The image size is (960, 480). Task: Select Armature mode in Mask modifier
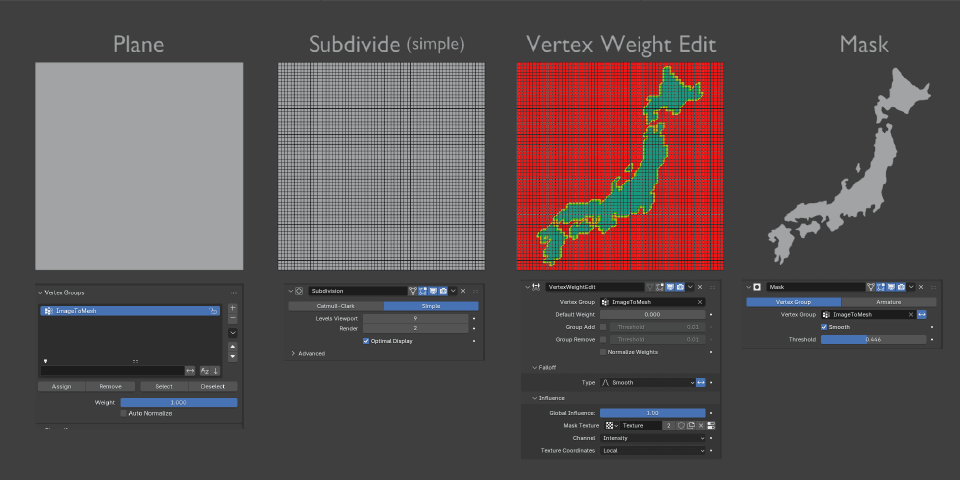coord(888,301)
